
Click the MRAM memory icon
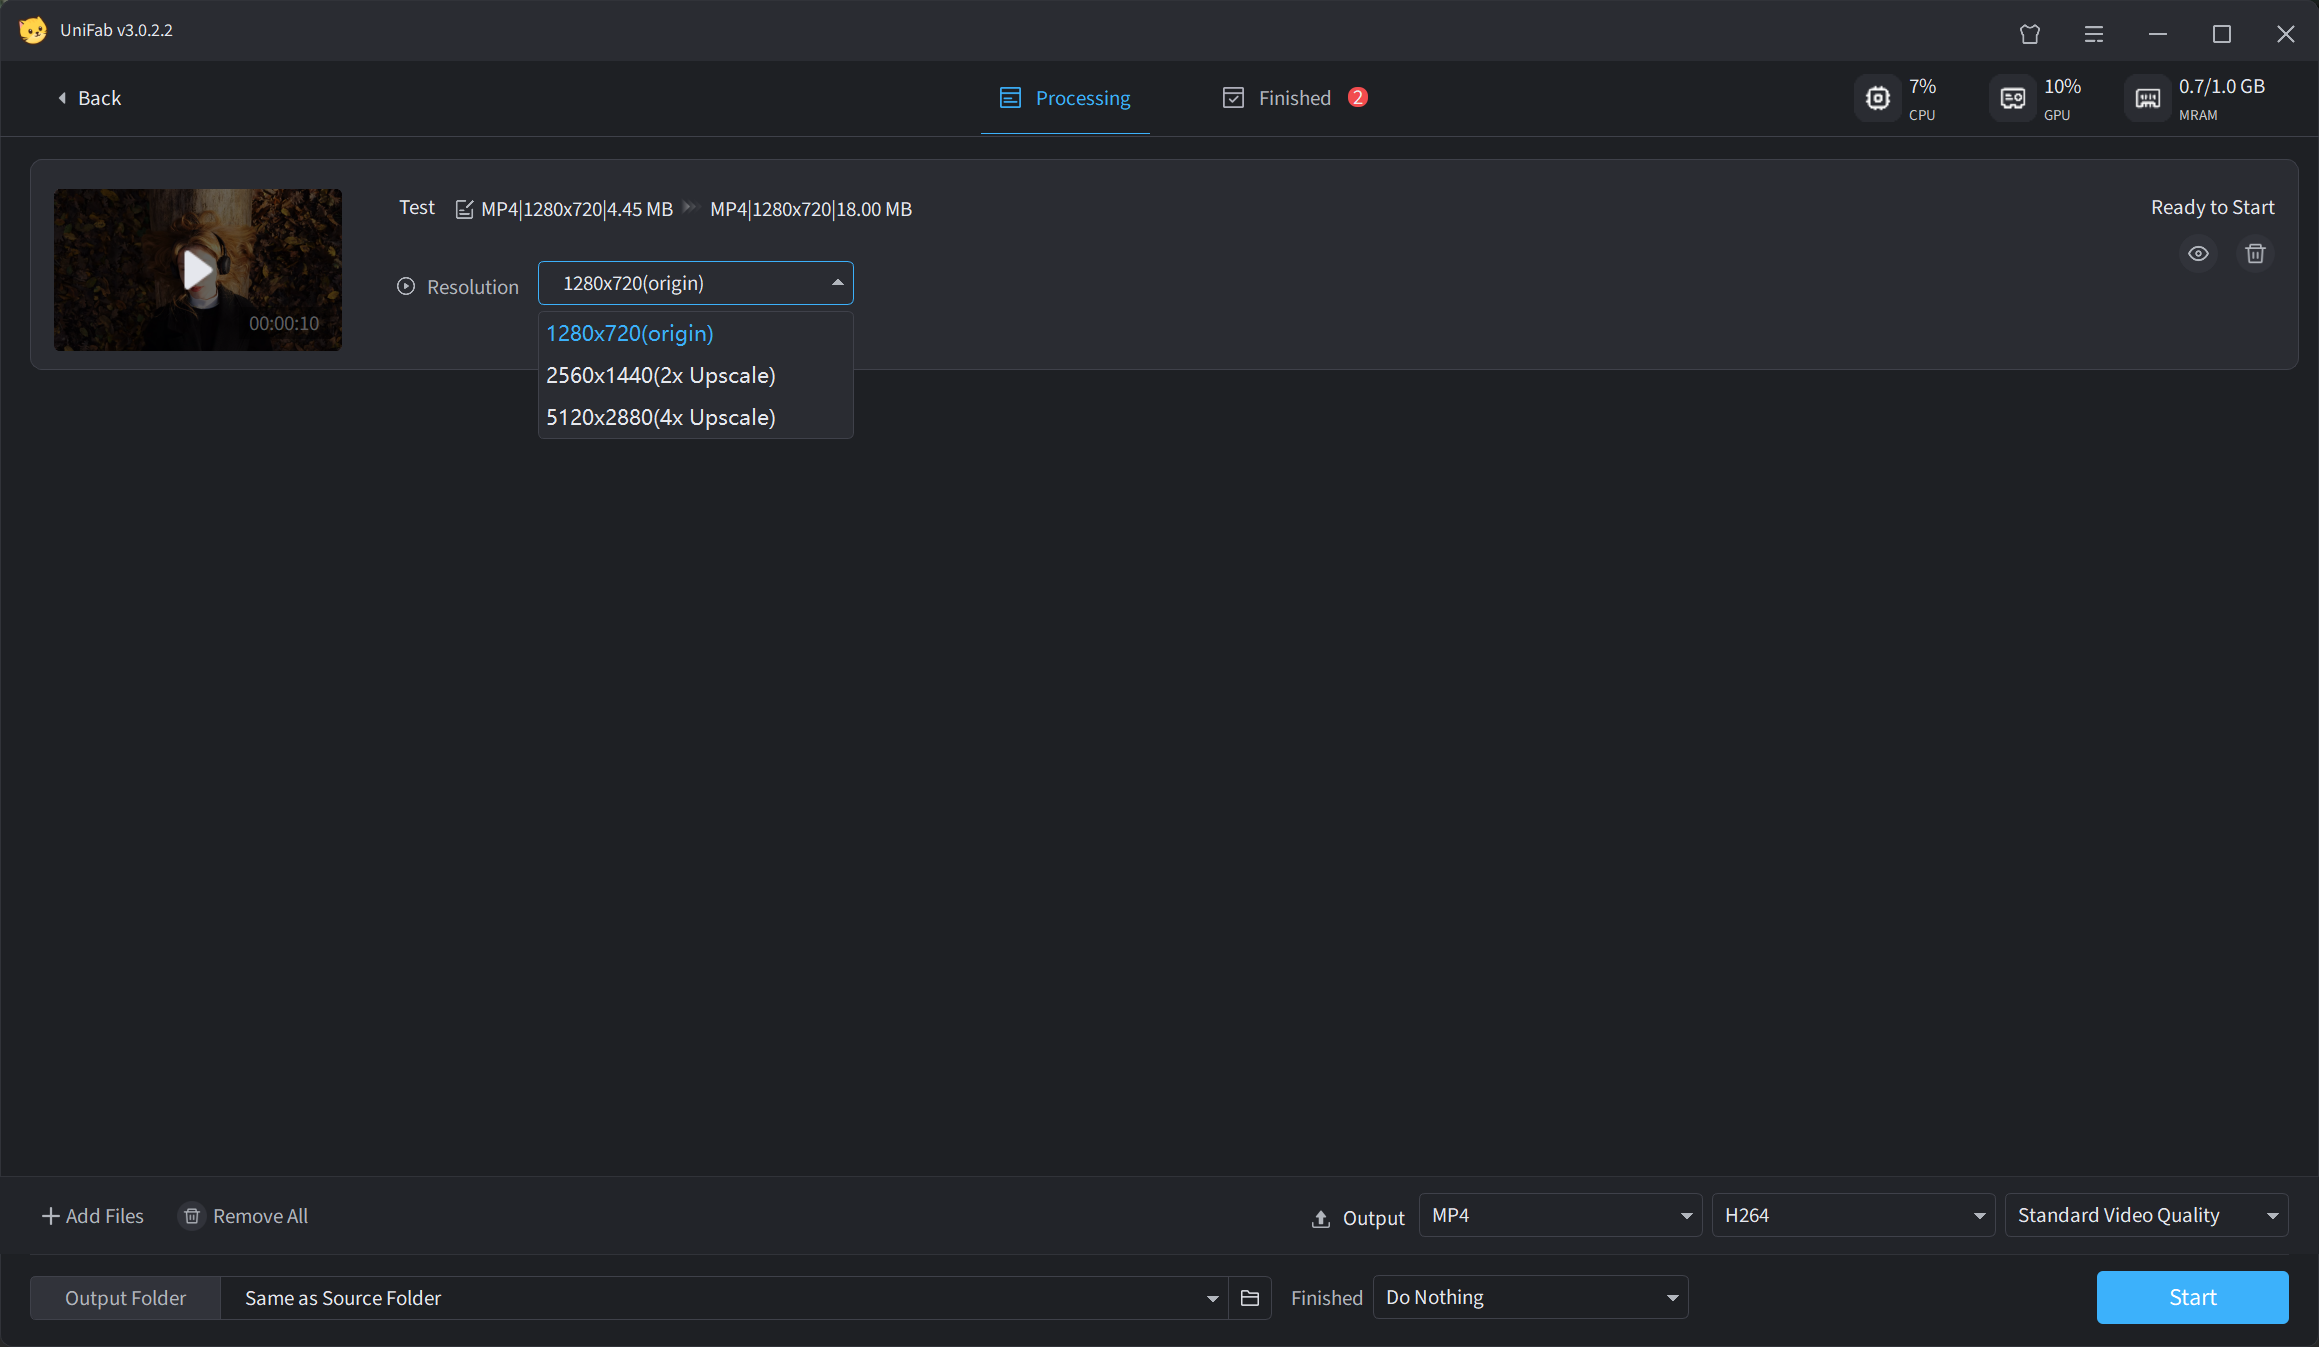(2147, 98)
